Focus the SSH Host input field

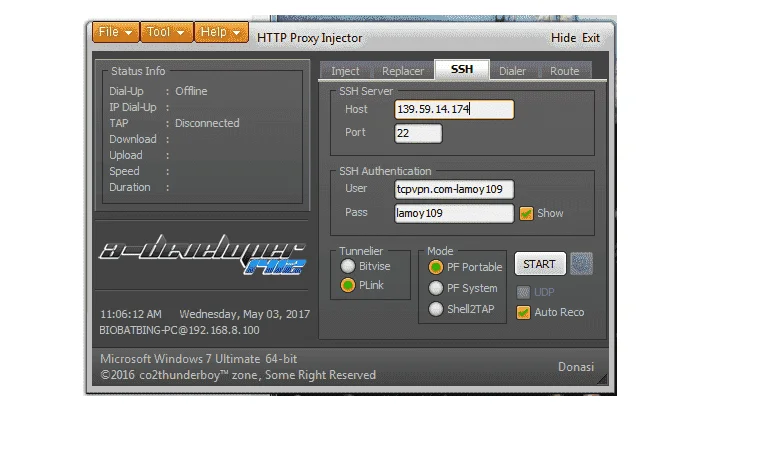click(x=454, y=109)
